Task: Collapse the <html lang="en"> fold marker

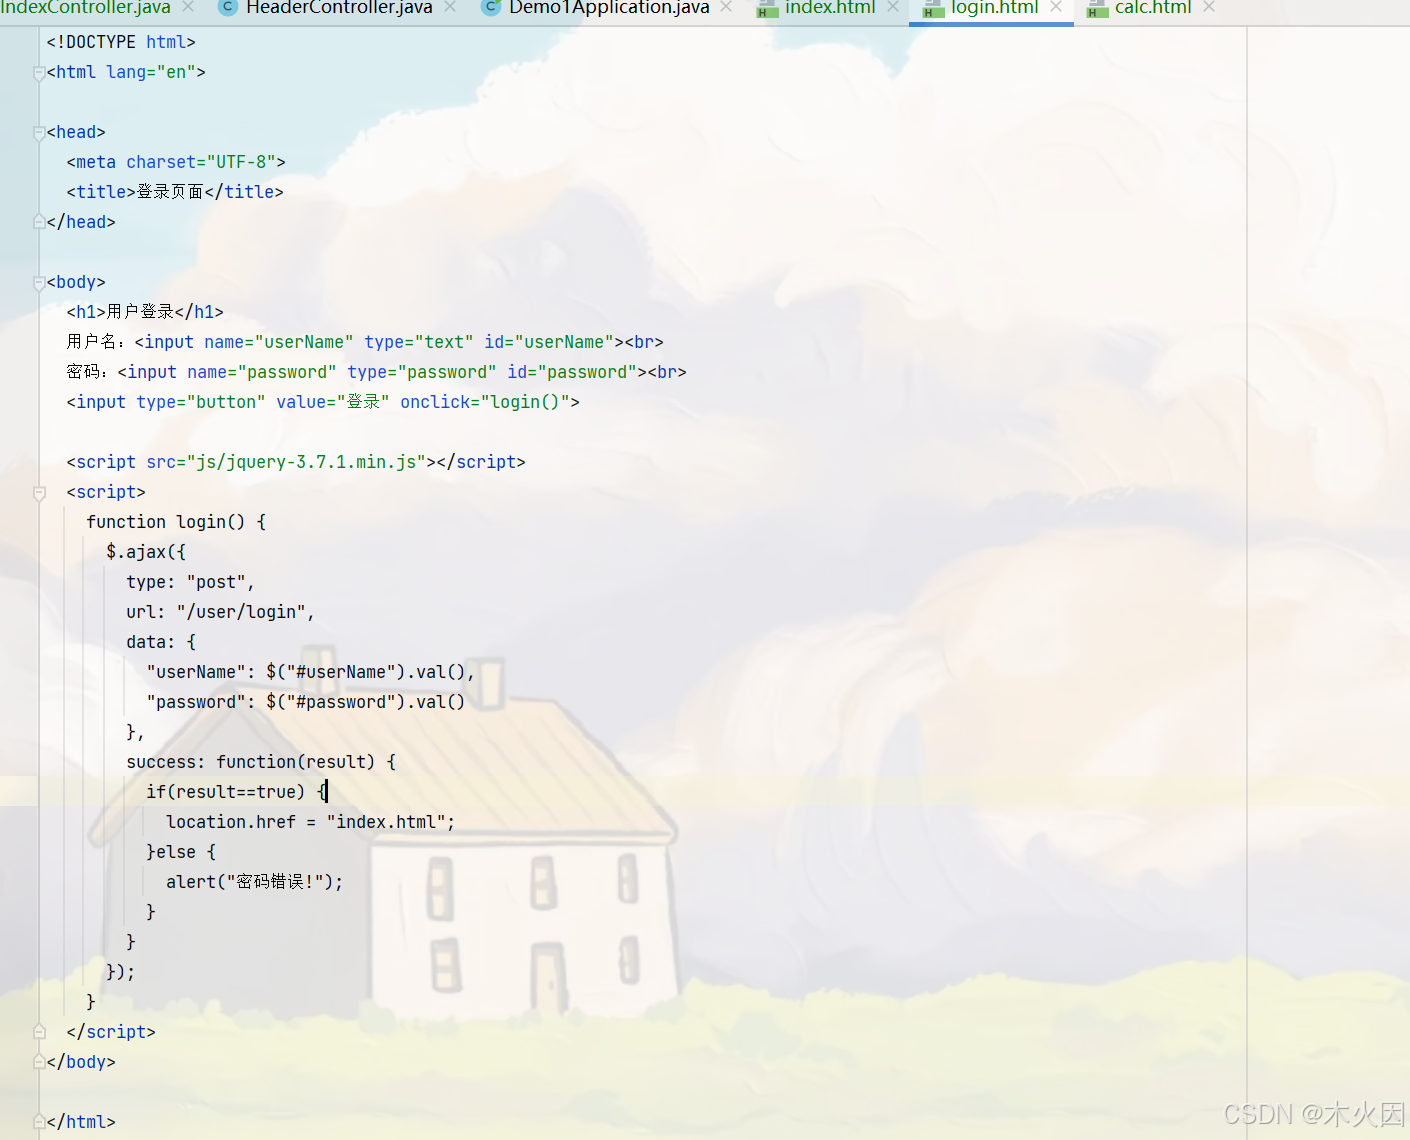Action: point(39,72)
